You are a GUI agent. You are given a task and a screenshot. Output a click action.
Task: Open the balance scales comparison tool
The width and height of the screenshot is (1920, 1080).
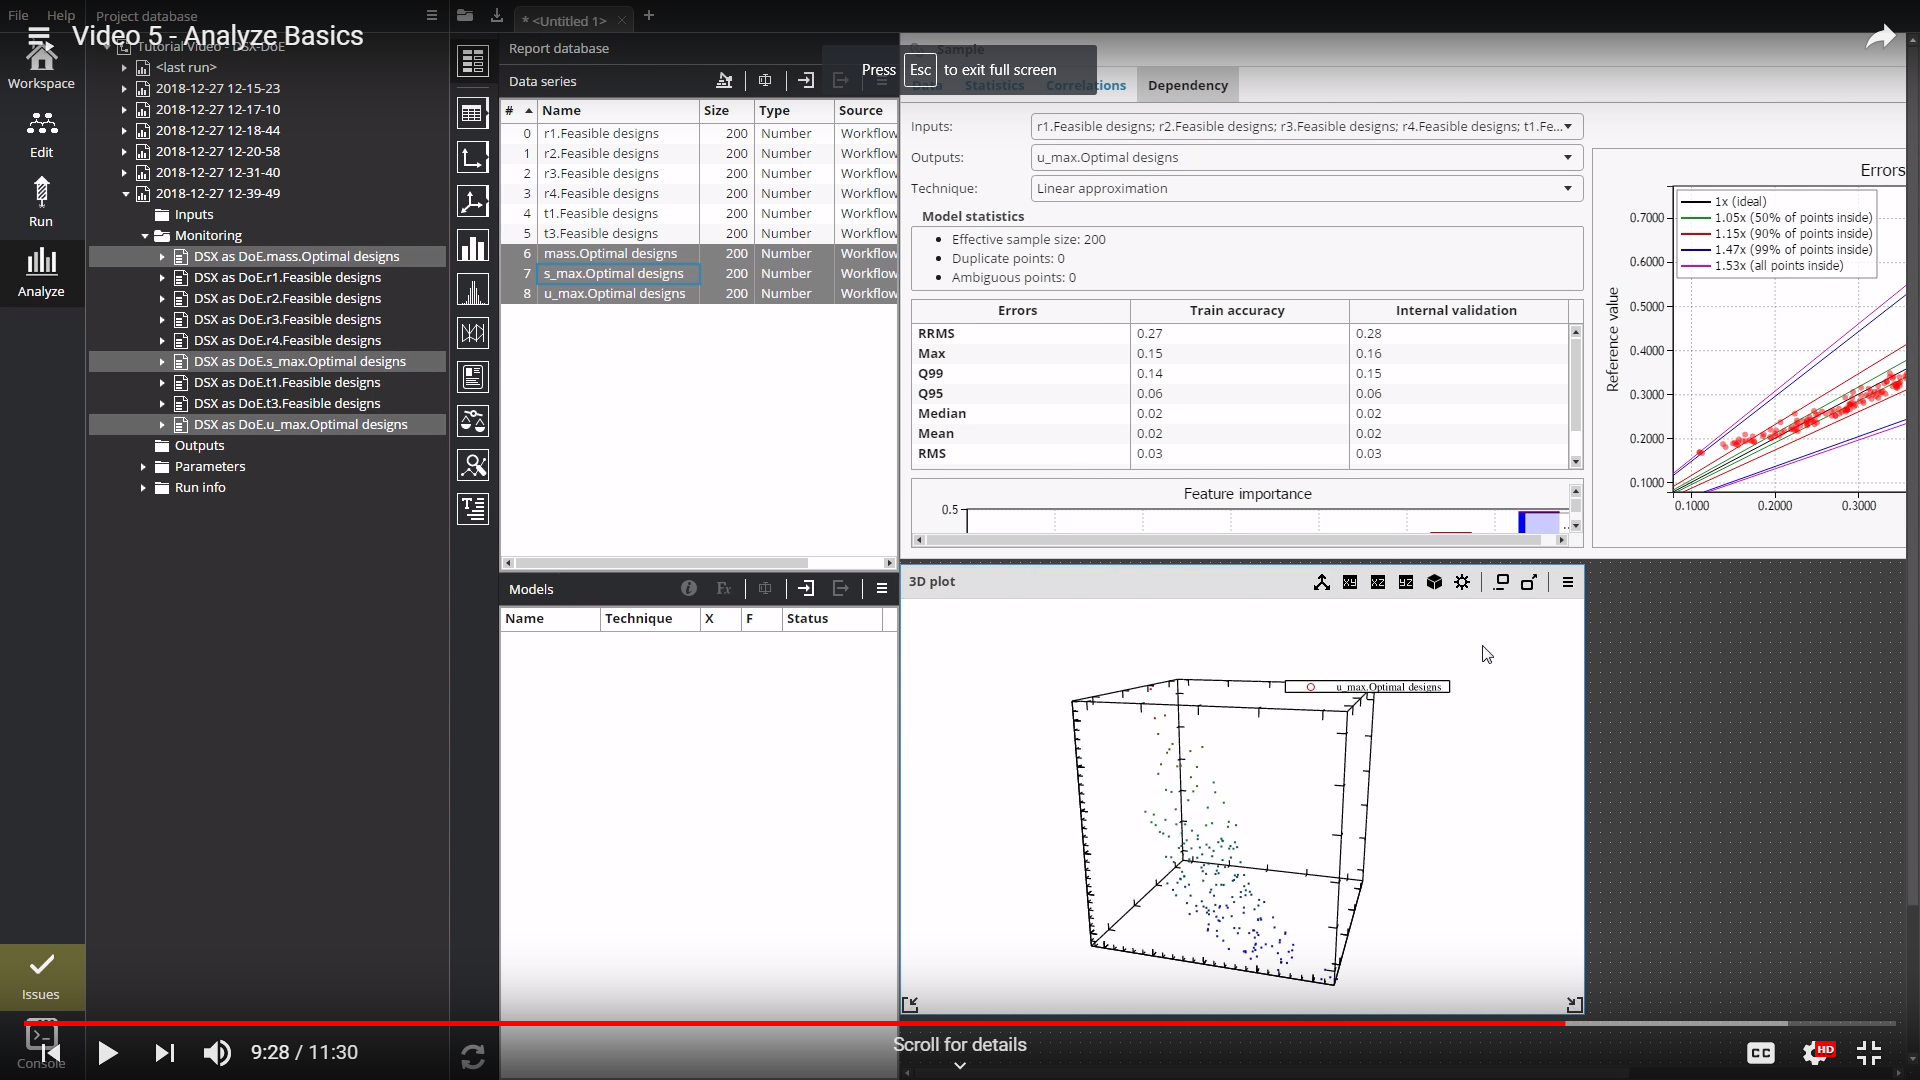click(x=473, y=421)
